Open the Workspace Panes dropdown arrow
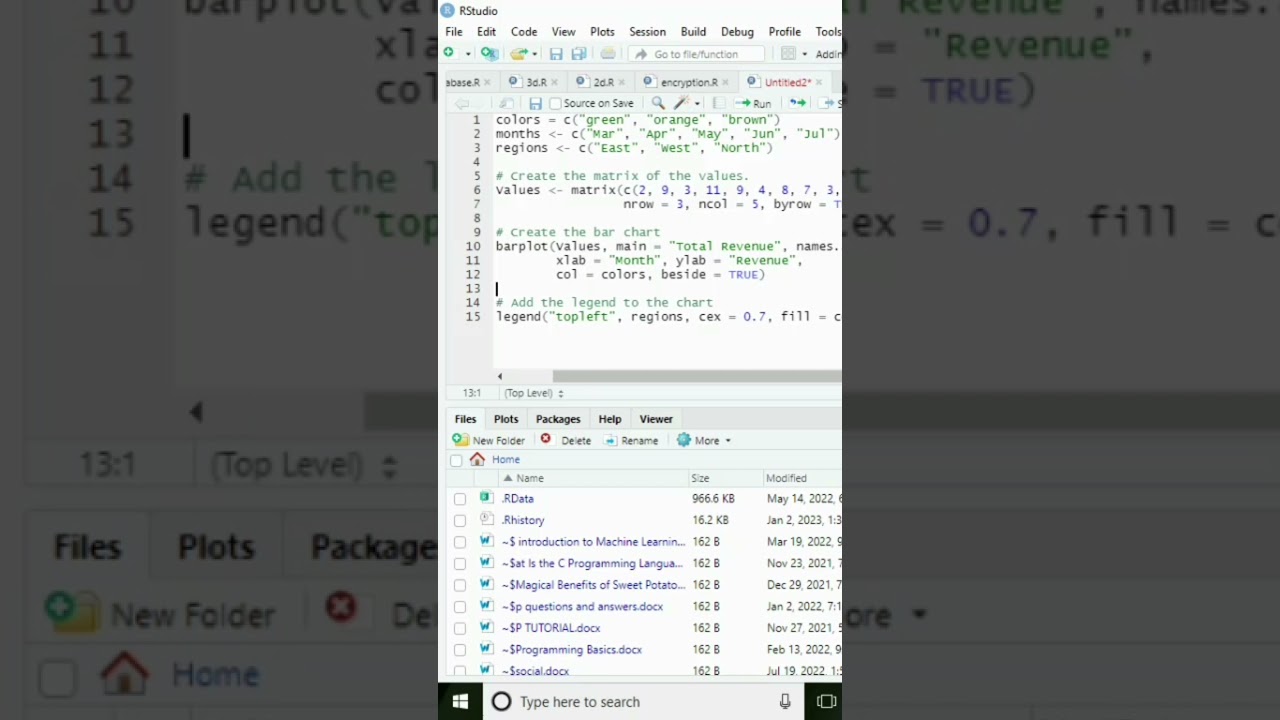The width and height of the screenshot is (1280, 720). click(x=804, y=54)
